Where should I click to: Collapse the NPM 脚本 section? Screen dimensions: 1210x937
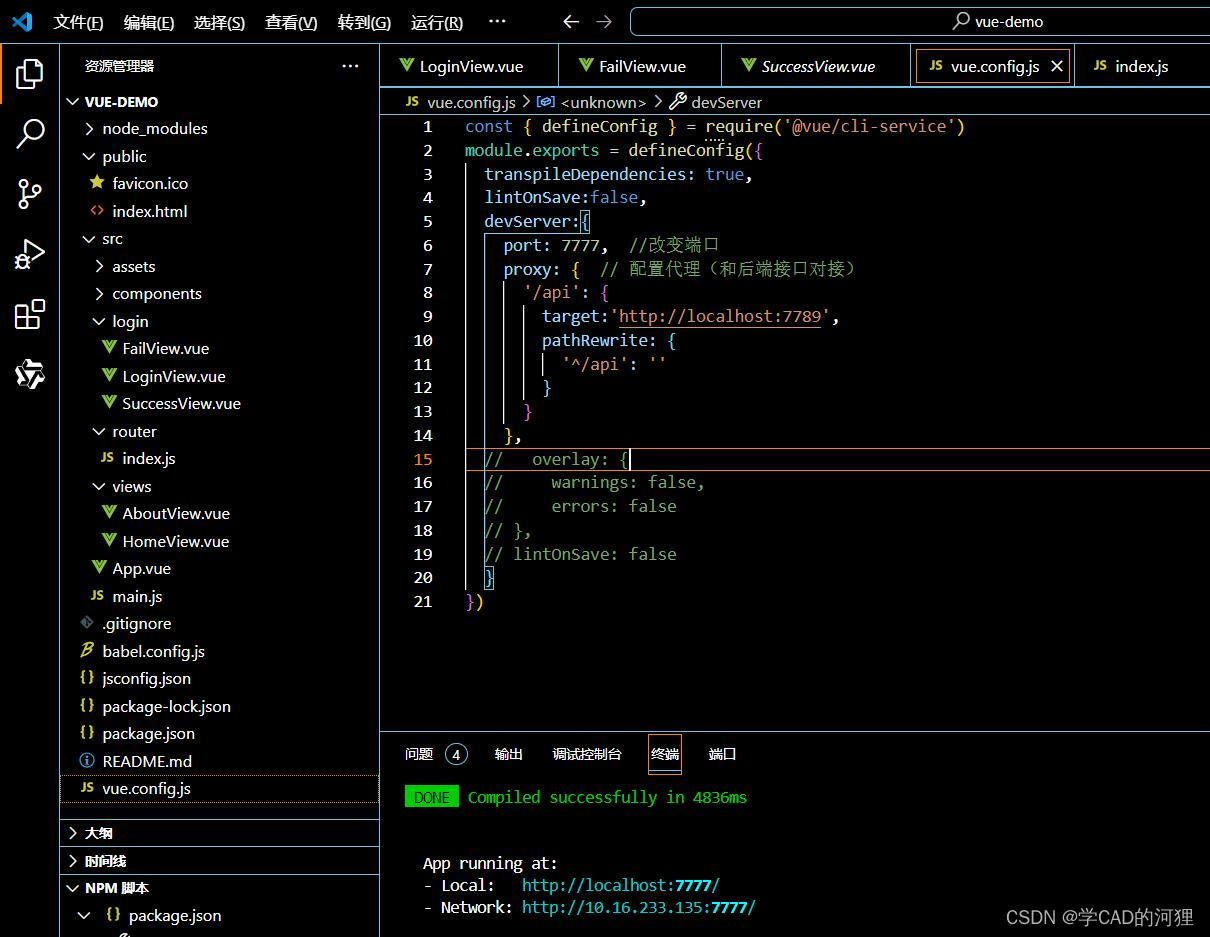coord(73,888)
